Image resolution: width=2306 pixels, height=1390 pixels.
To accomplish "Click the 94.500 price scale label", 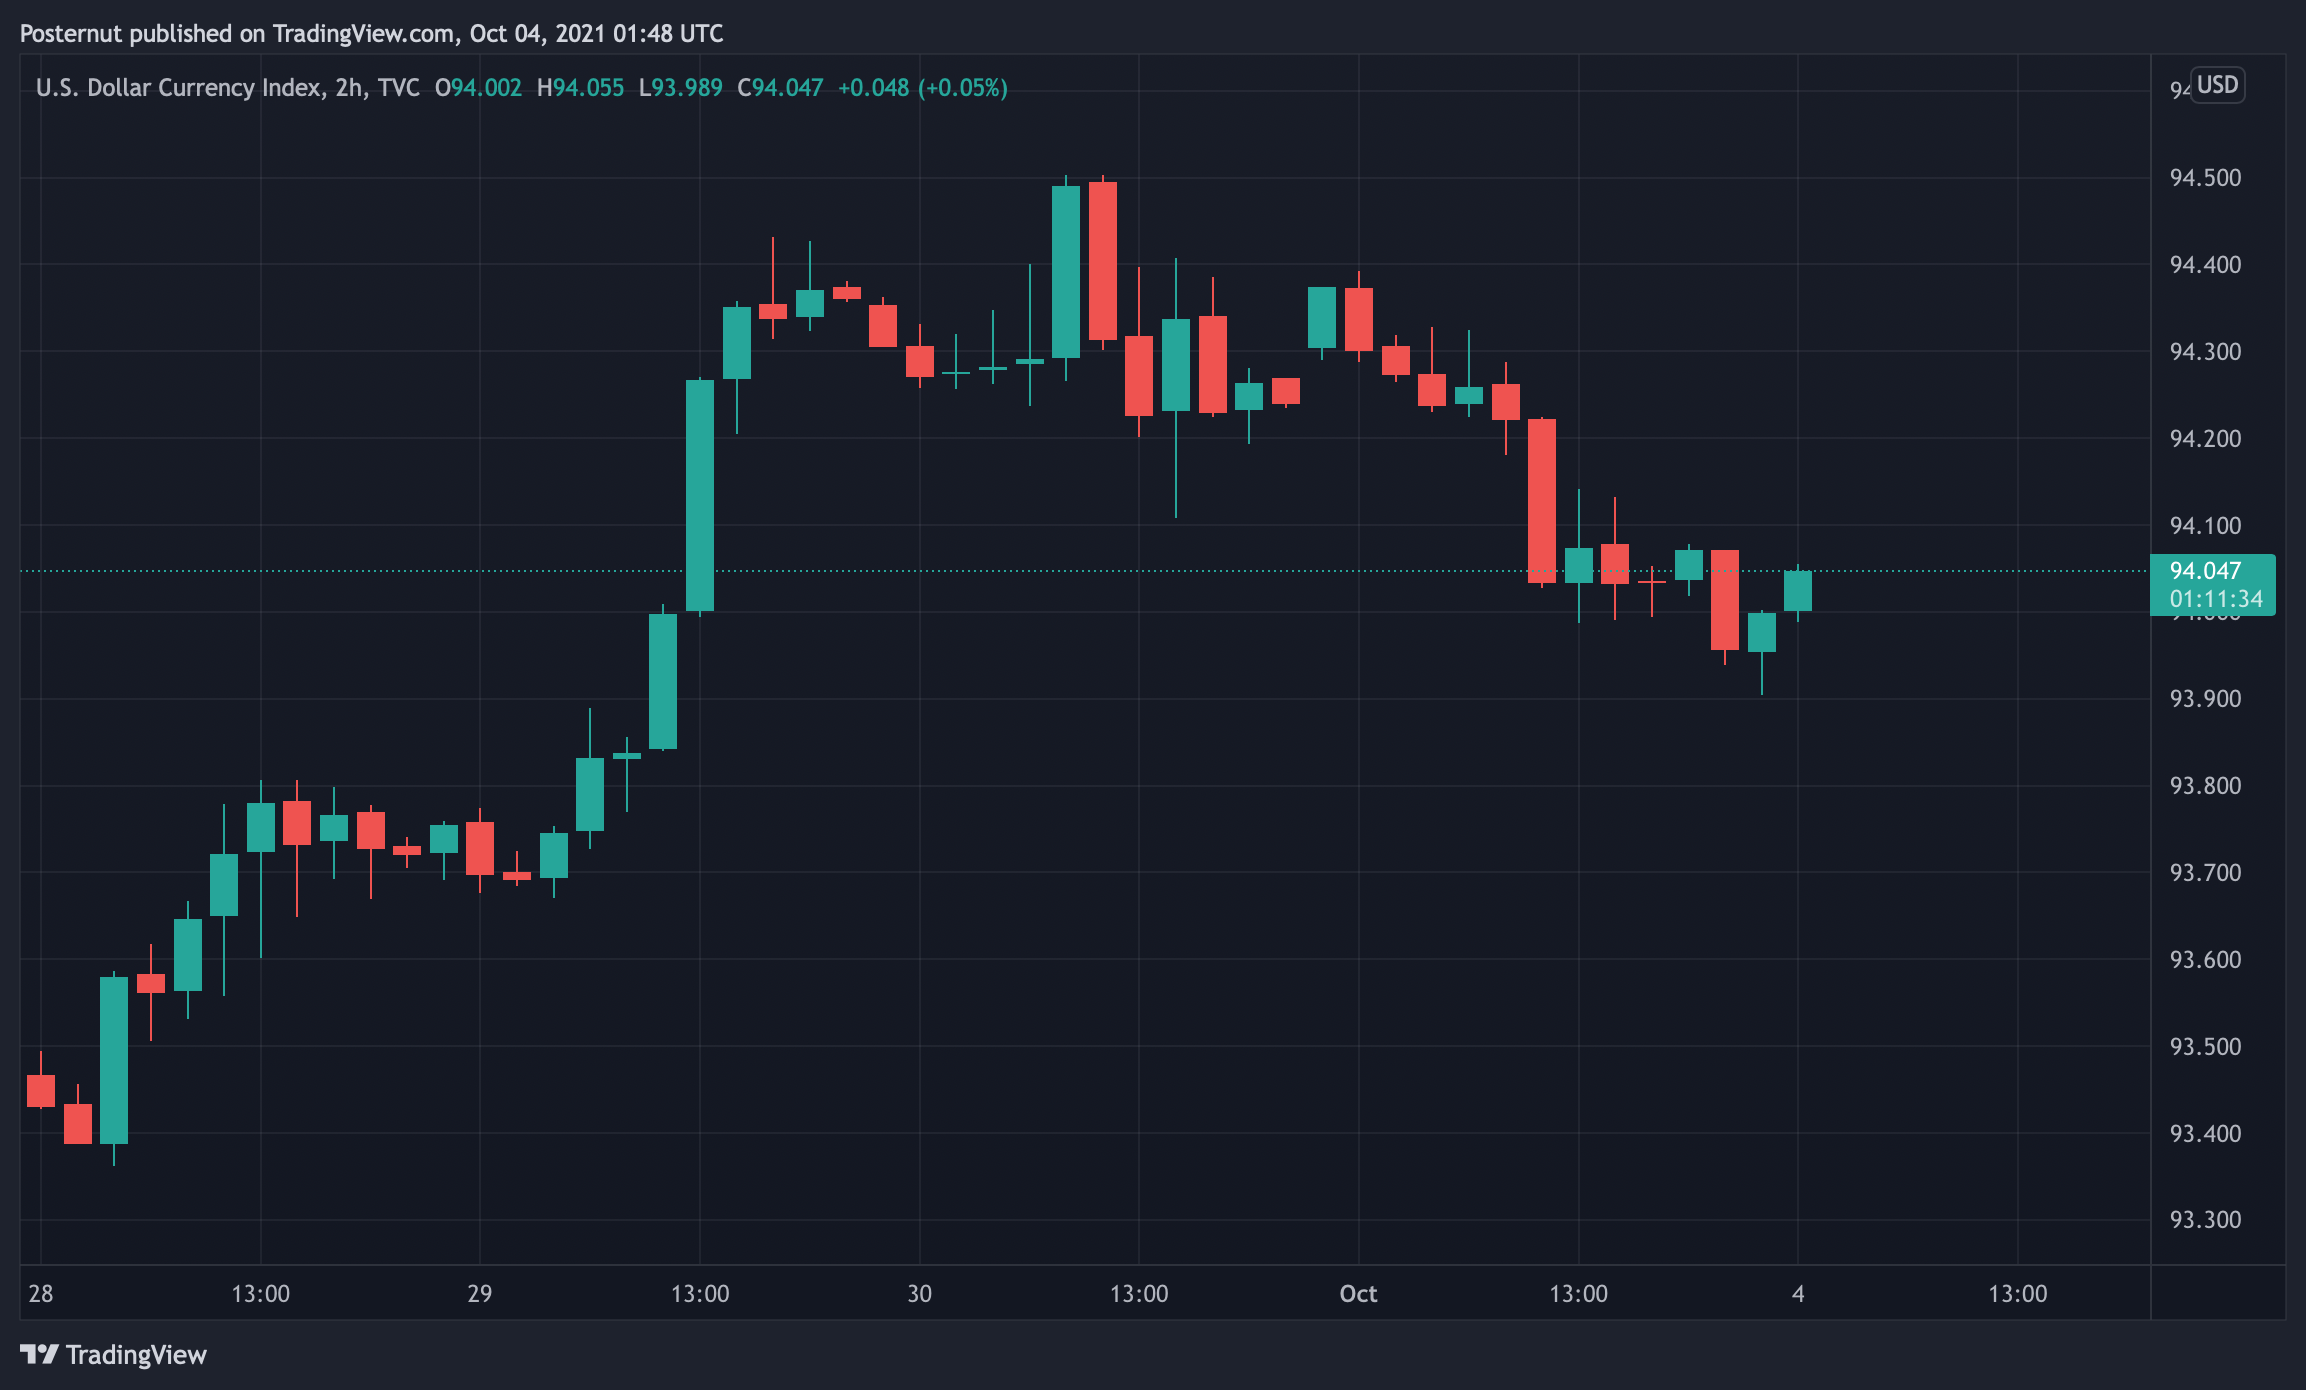I will pyautogui.click(x=2204, y=178).
